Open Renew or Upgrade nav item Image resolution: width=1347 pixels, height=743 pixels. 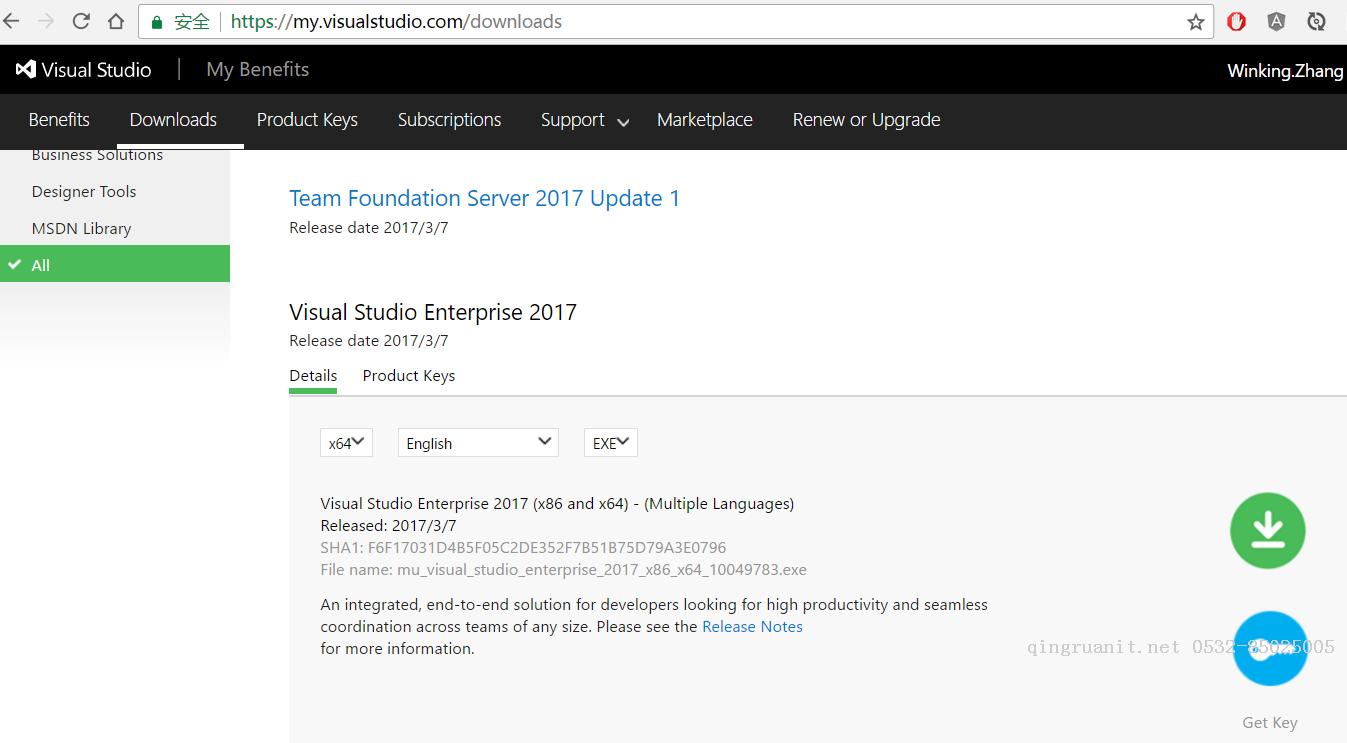click(866, 120)
